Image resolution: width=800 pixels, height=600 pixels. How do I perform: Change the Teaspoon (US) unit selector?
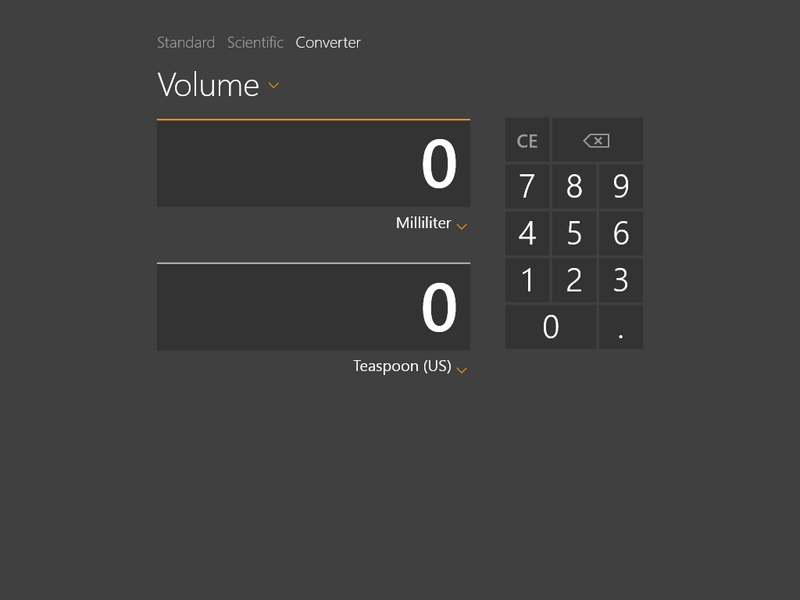pos(410,367)
